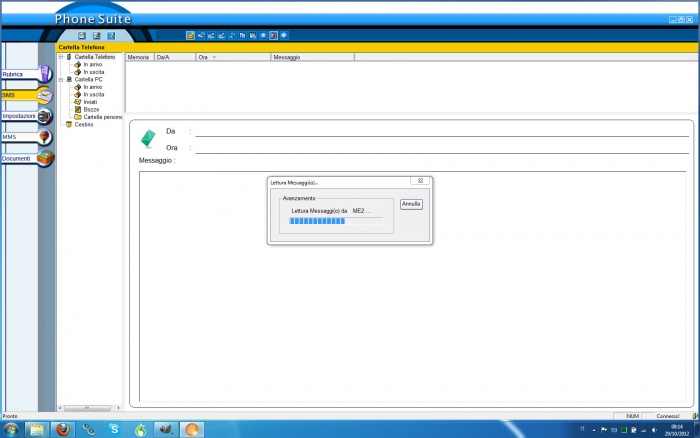Click the box icon beside Documenti
Image resolution: width=700 pixels, height=438 pixels.
click(45, 158)
